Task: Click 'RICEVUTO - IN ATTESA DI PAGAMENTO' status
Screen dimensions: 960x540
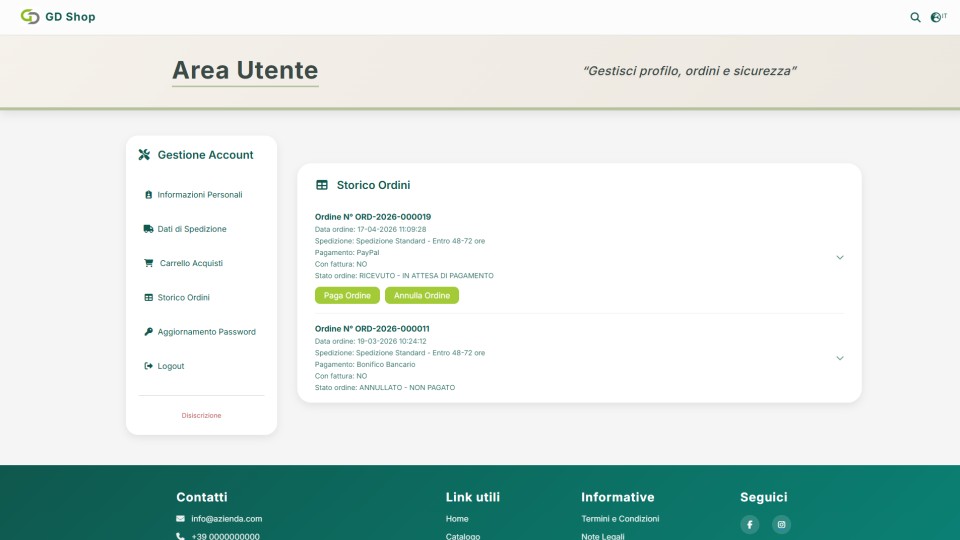Action: tap(426, 276)
